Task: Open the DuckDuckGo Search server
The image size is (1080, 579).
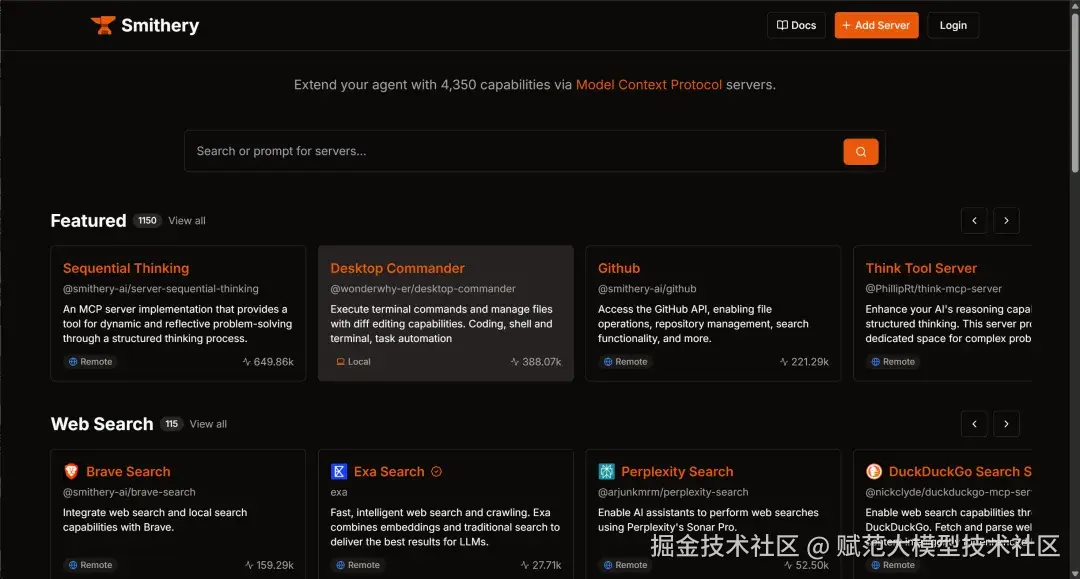Action: 960,472
